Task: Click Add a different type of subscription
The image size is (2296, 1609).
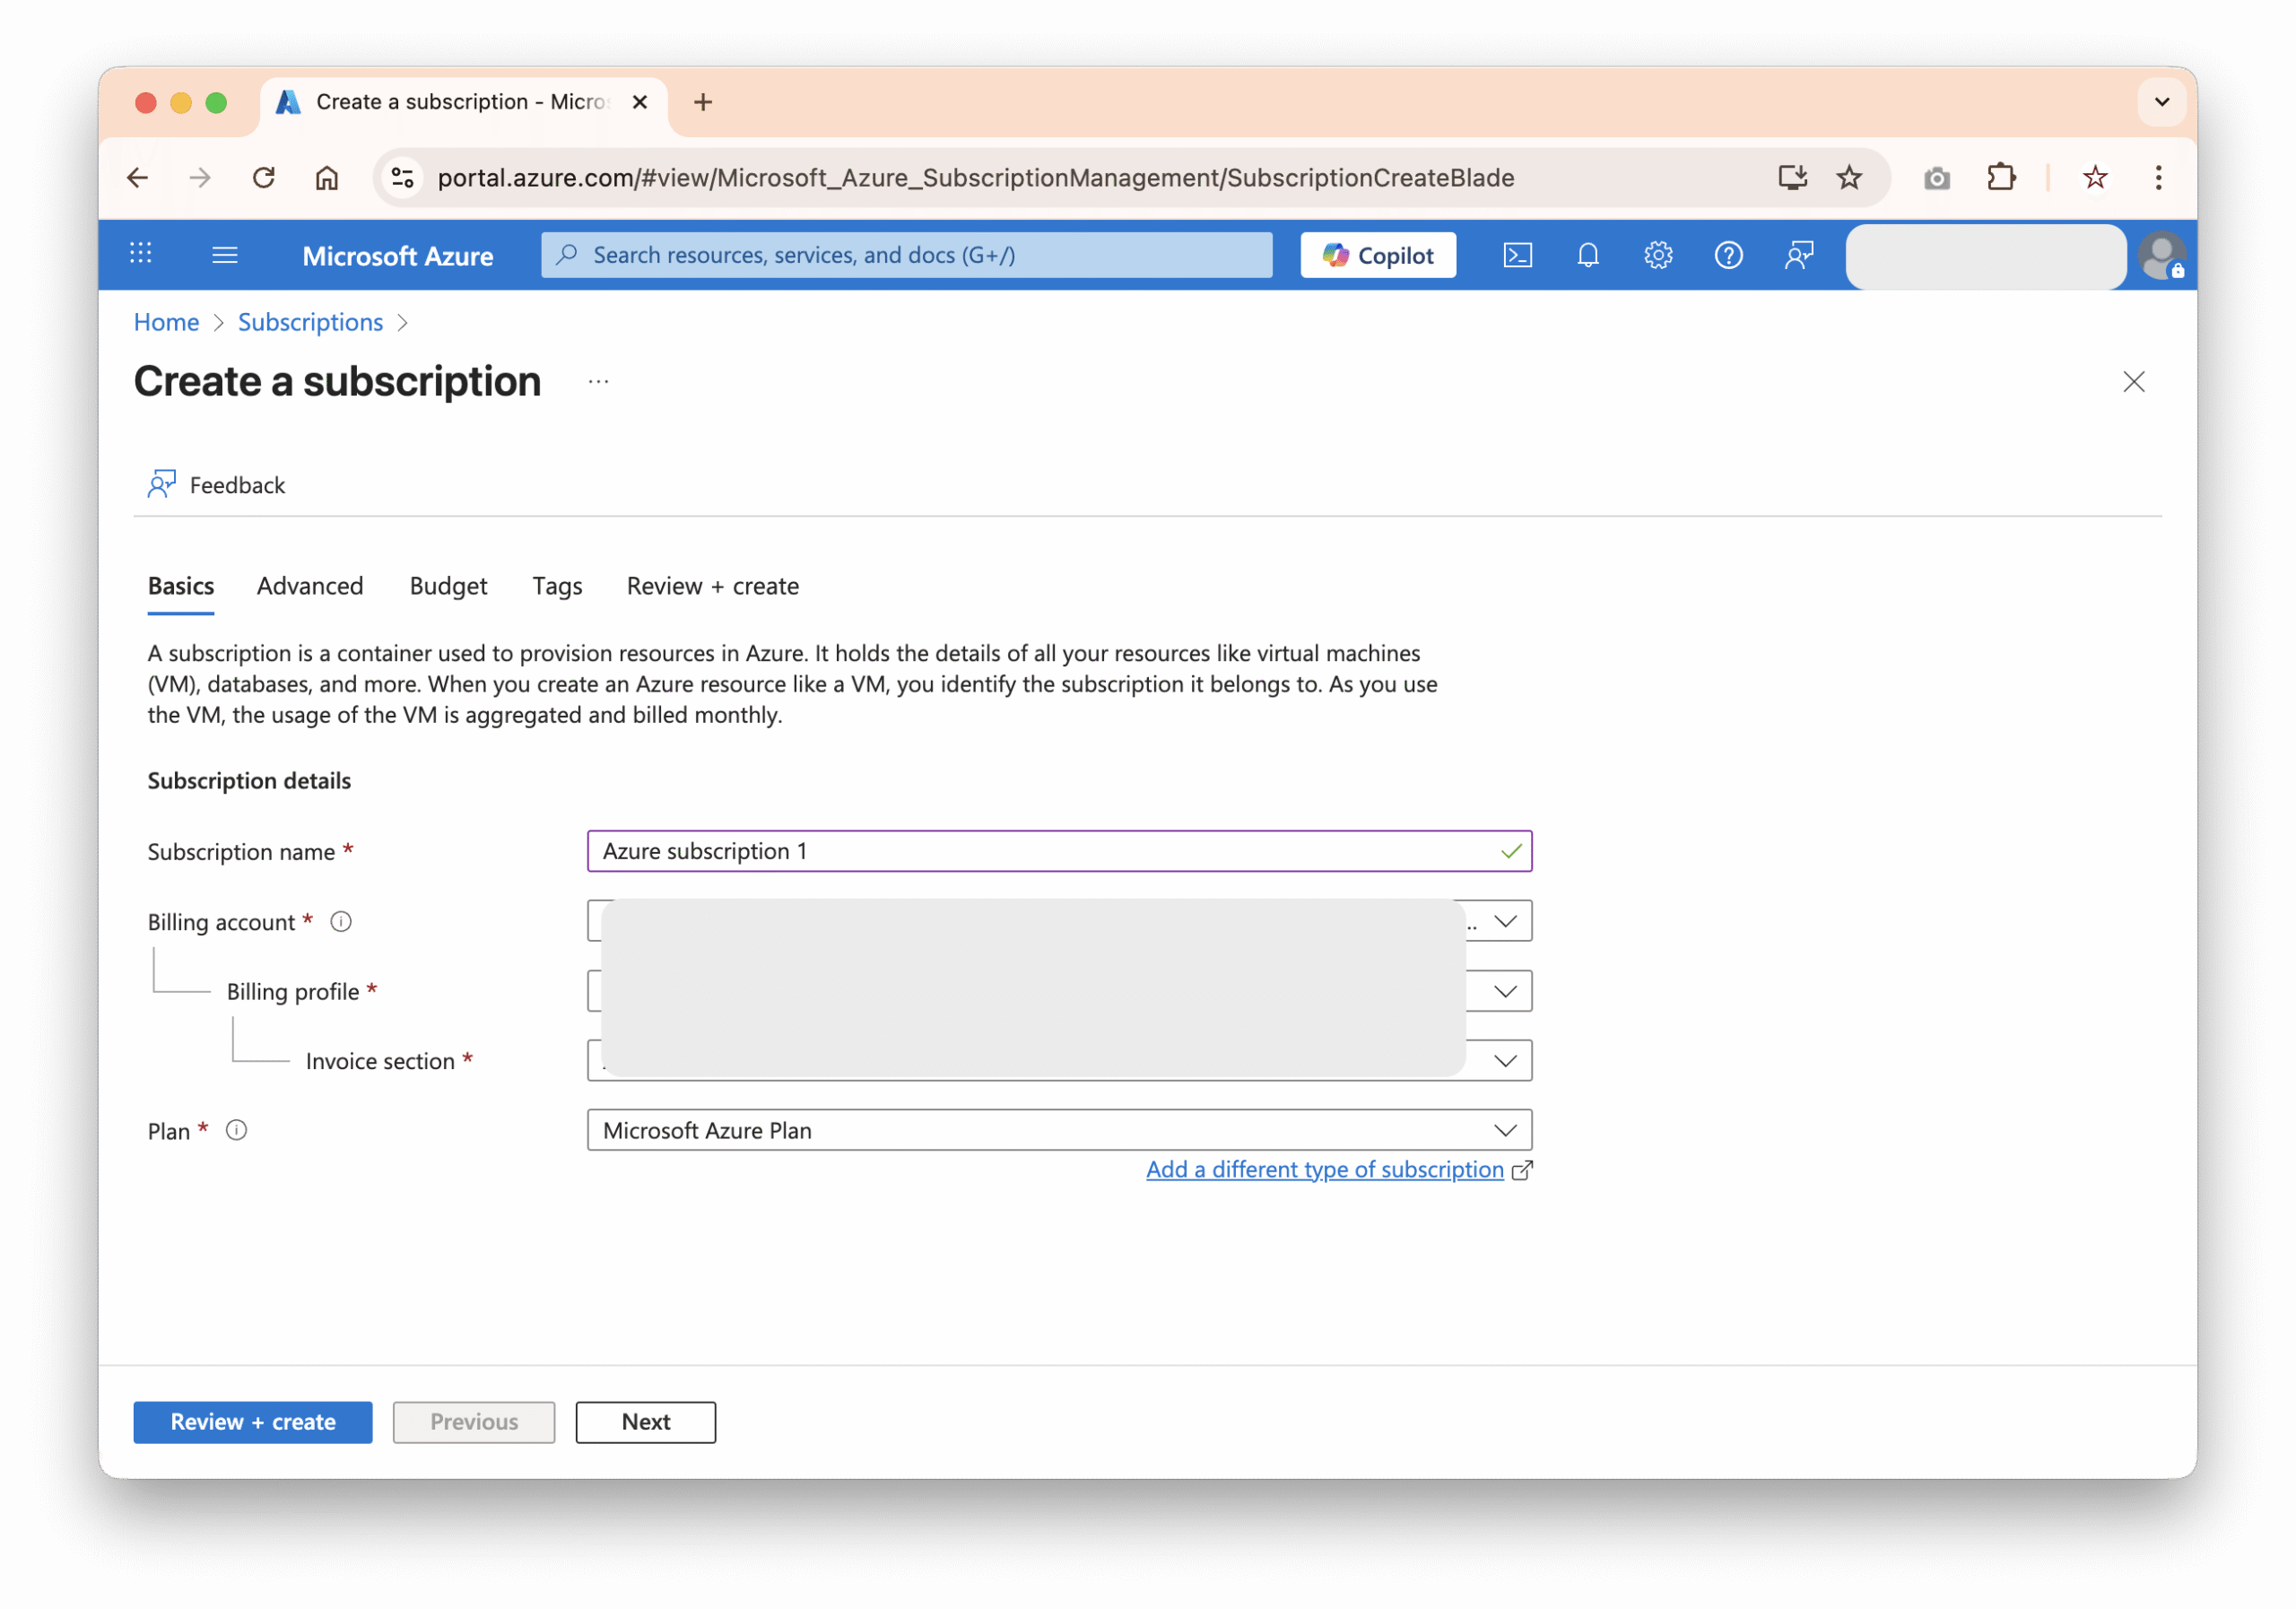Action: pos(1324,1169)
